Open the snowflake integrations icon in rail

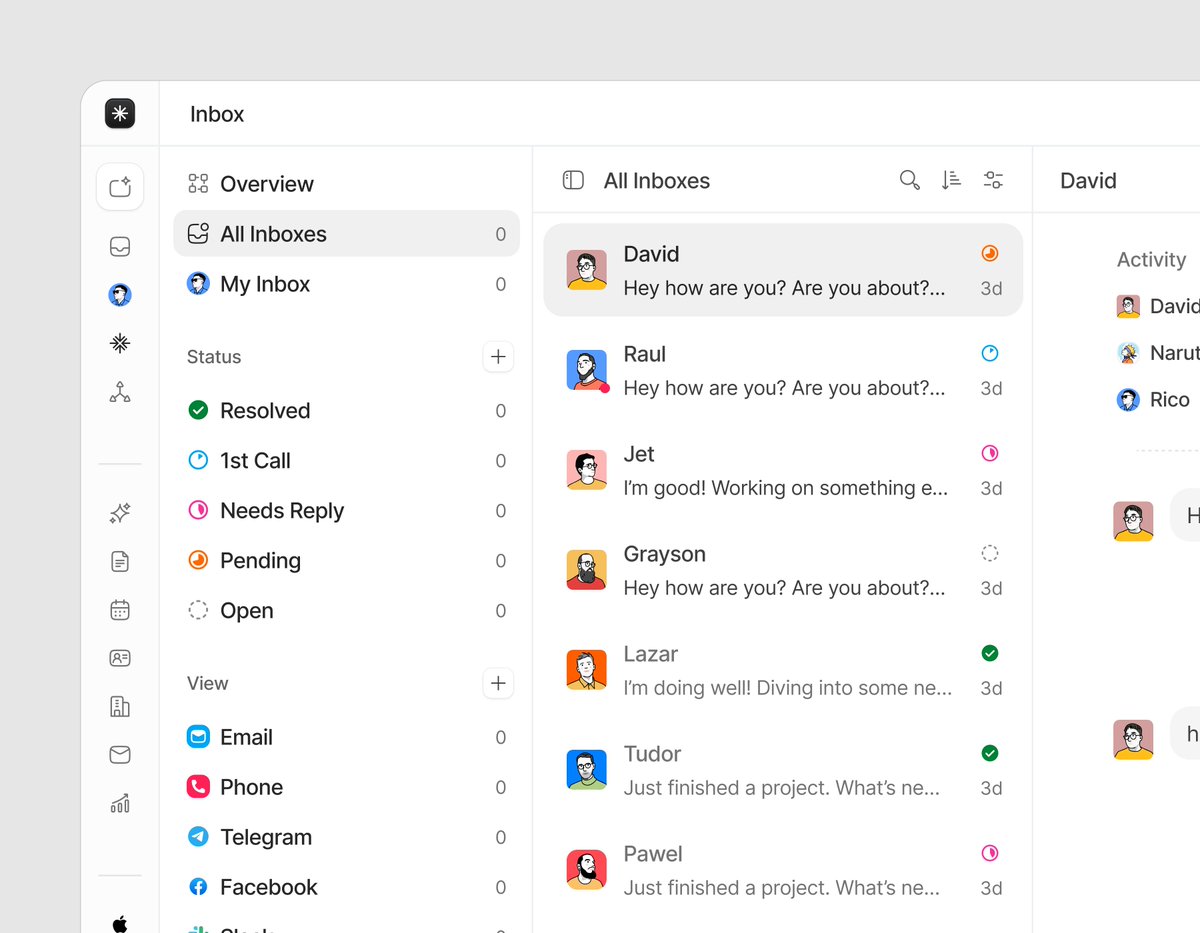120,343
